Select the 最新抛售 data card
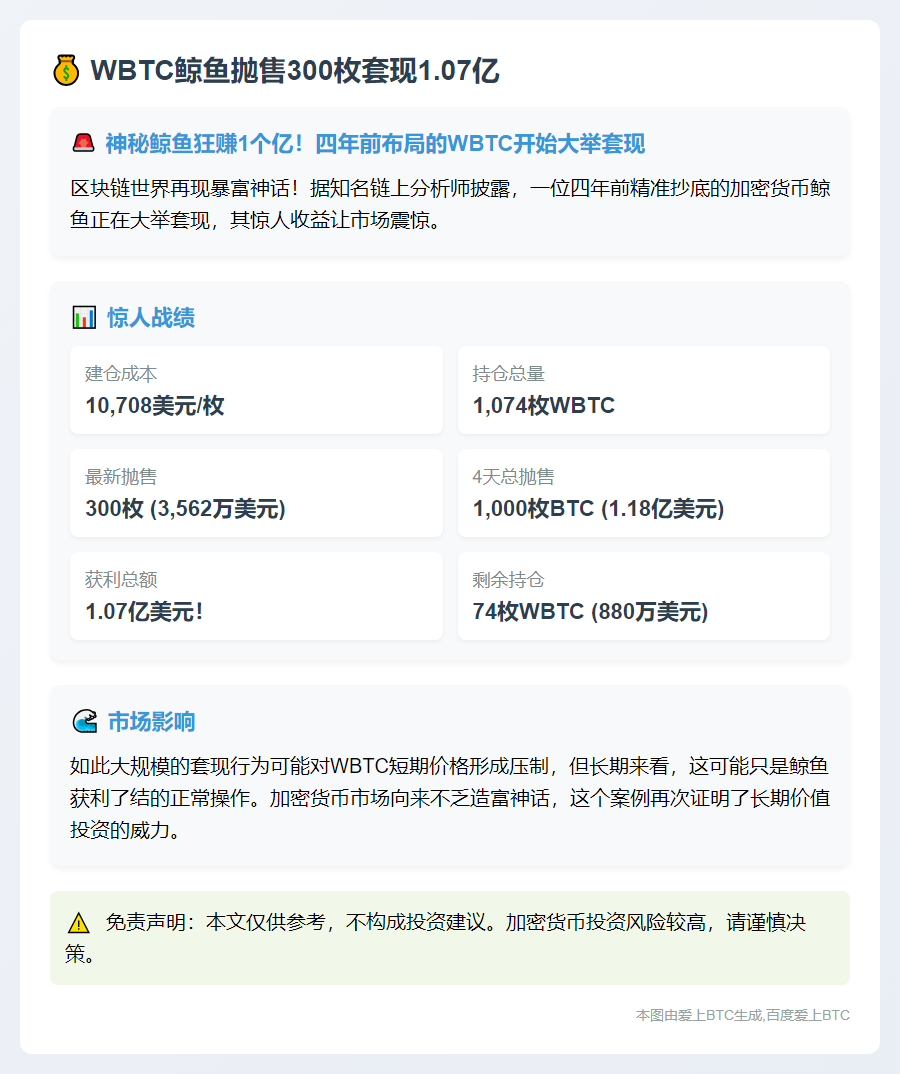Viewport: 900px width, 1074px height. click(256, 493)
